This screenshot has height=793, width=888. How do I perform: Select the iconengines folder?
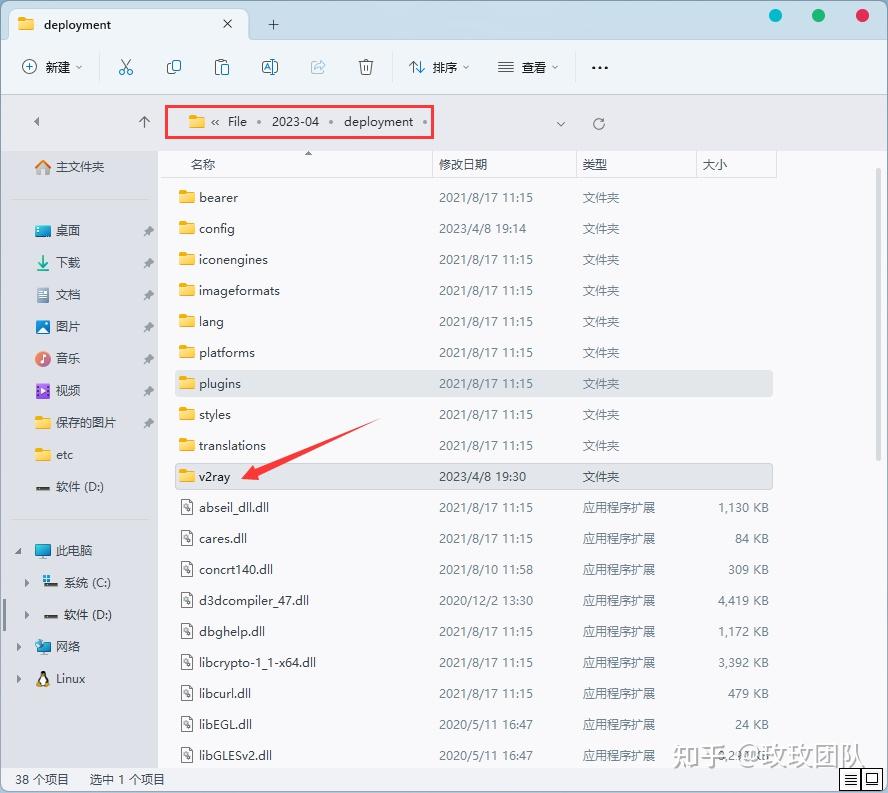coord(473,259)
